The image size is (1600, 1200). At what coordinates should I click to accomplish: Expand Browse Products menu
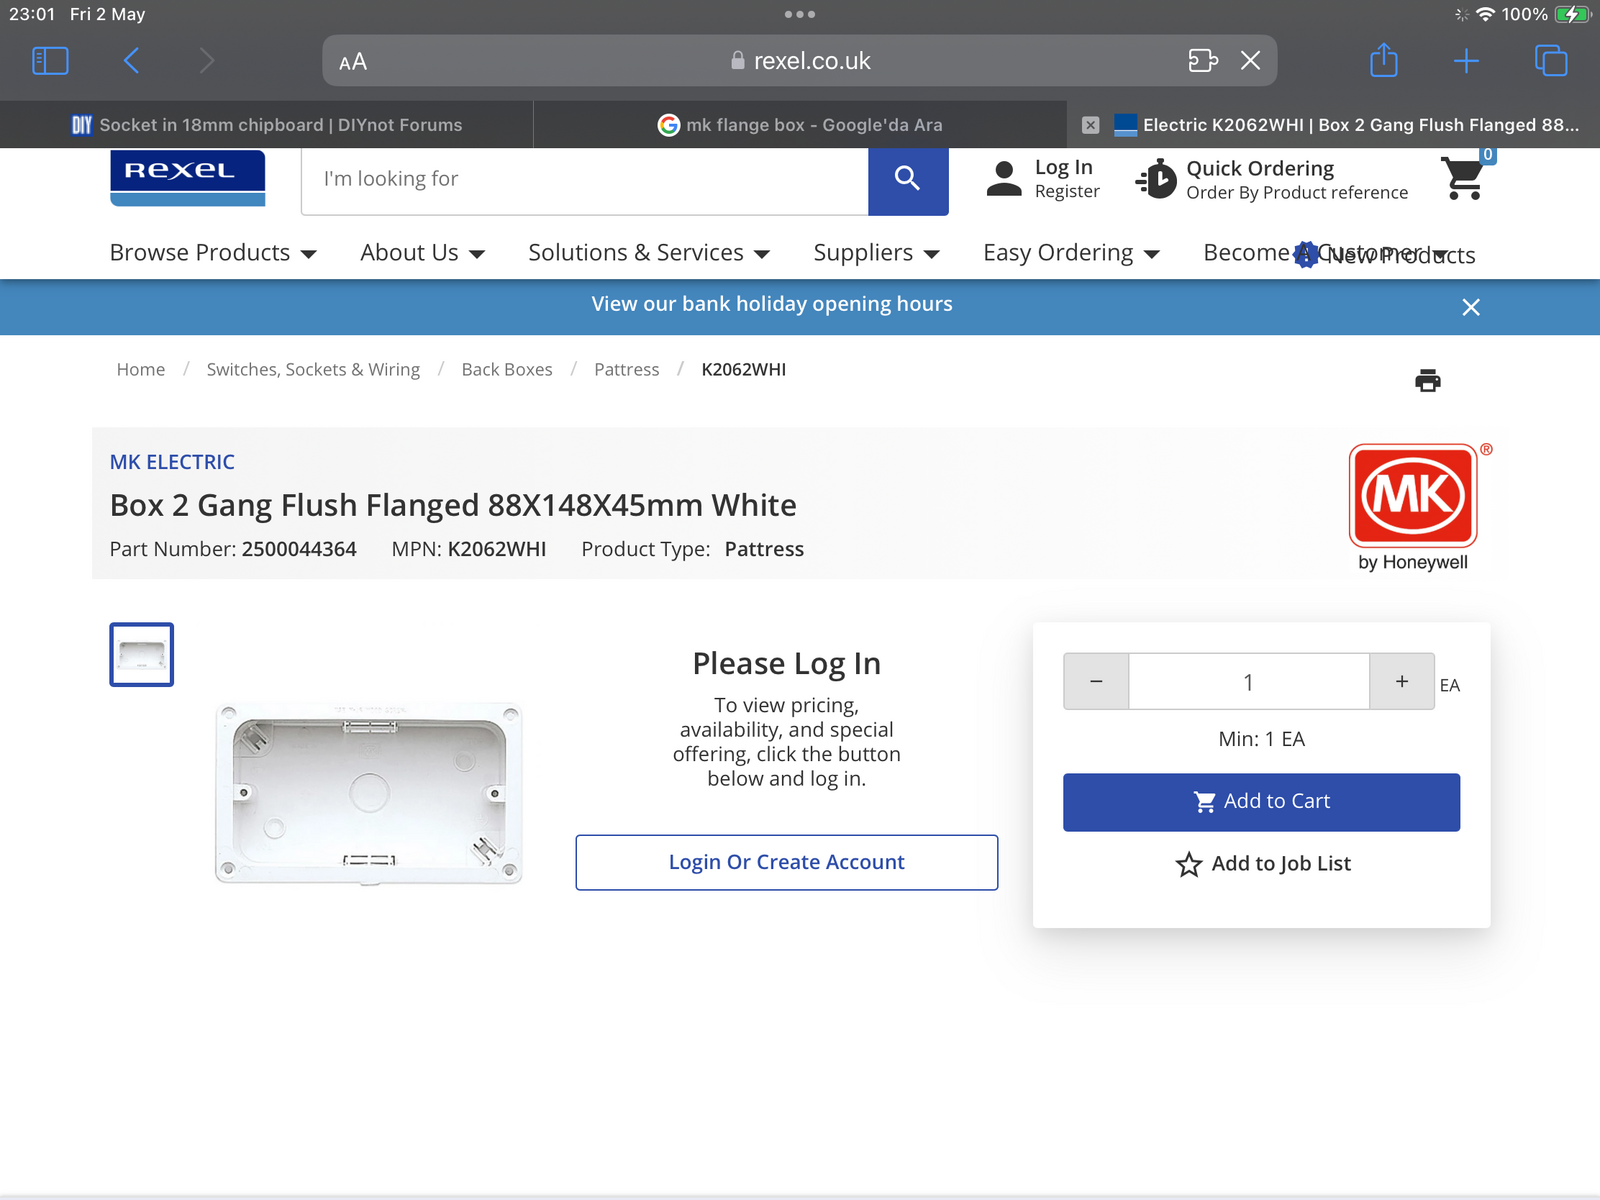213,253
